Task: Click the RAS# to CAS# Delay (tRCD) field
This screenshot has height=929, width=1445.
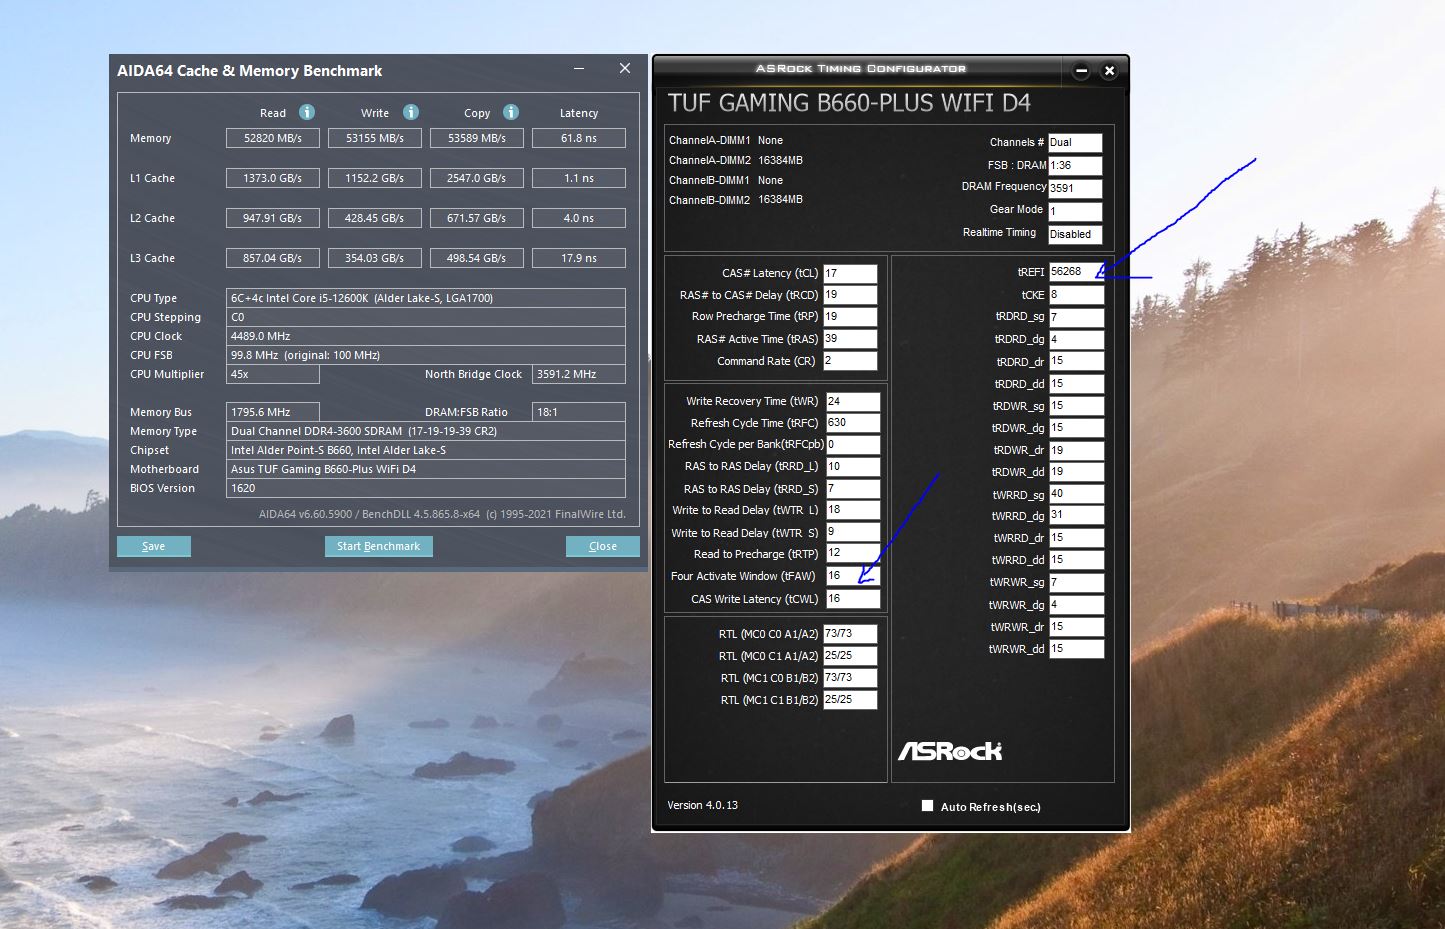Action: [x=850, y=295]
